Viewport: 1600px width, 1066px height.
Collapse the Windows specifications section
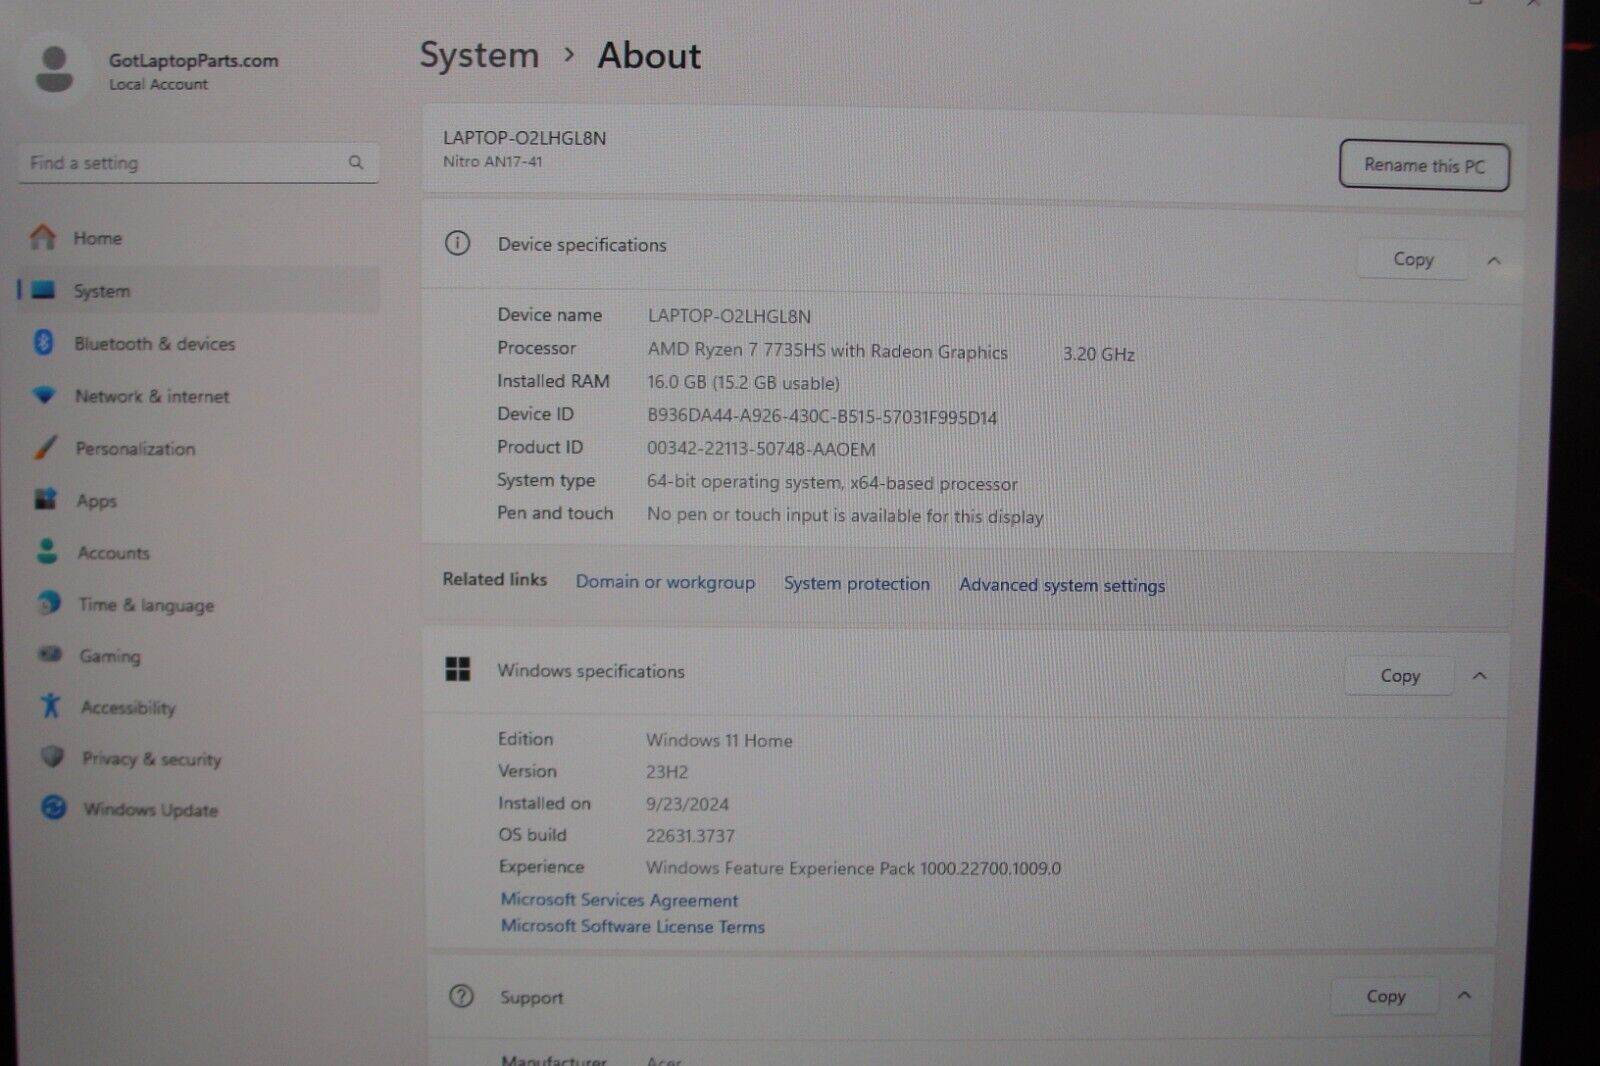(1479, 676)
